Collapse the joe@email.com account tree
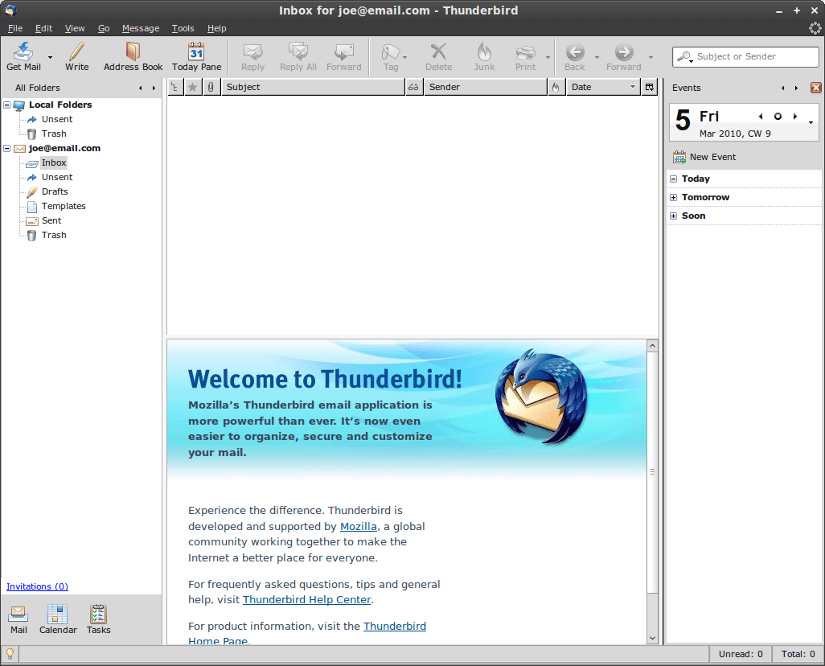 [7, 149]
